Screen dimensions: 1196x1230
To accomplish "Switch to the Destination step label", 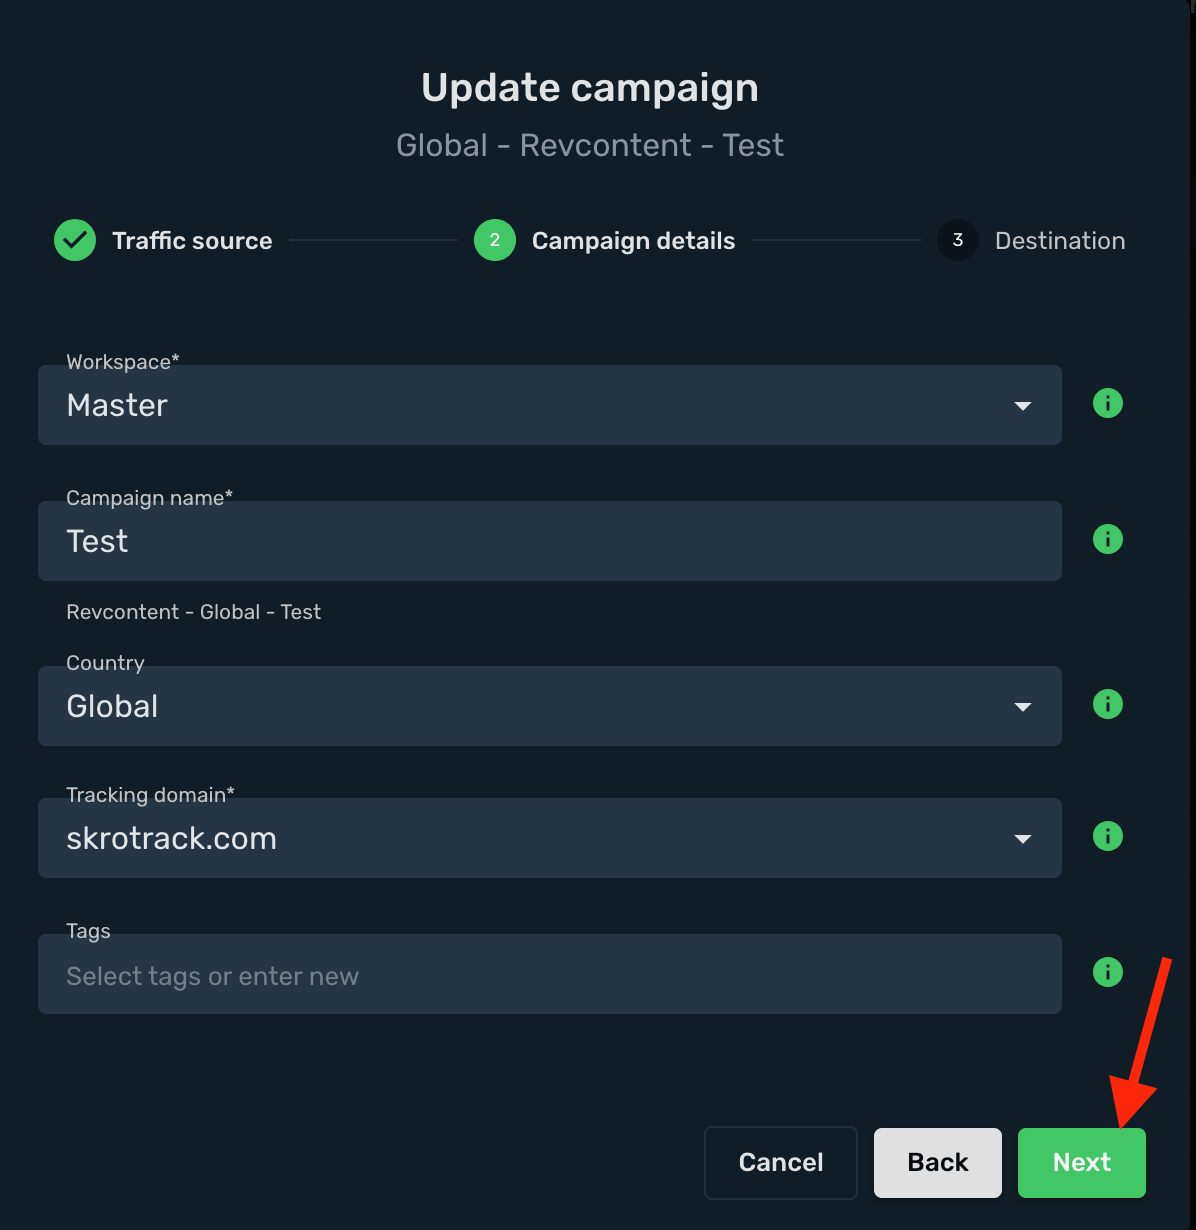I will pos(1060,241).
